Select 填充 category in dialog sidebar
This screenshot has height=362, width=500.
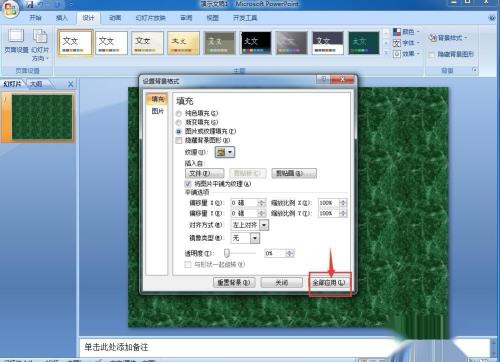tap(157, 99)
